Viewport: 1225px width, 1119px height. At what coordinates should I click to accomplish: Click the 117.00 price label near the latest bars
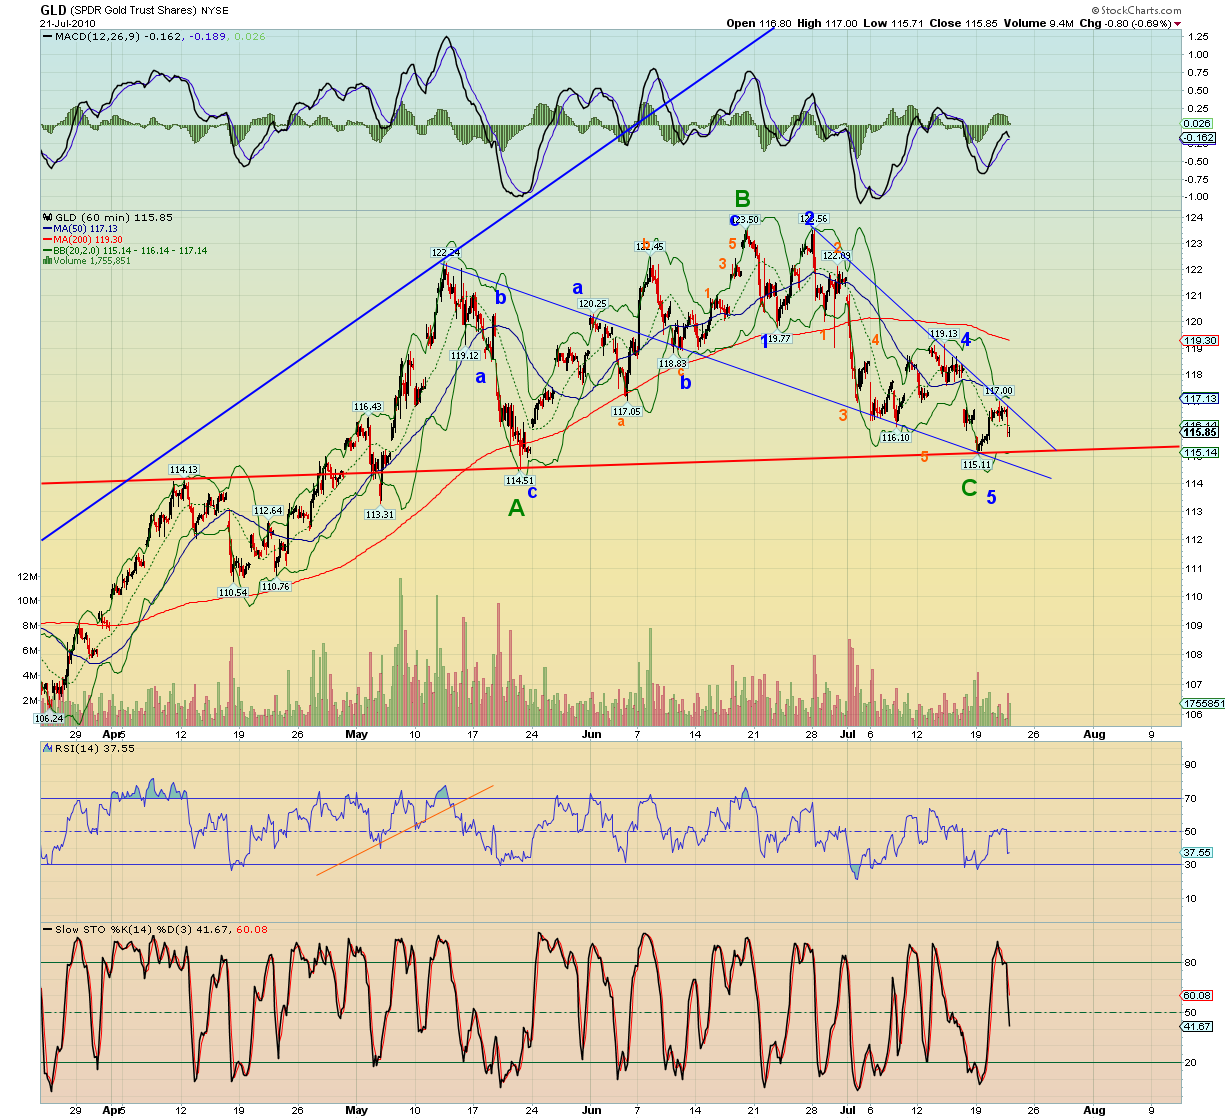tap(999, 391)
